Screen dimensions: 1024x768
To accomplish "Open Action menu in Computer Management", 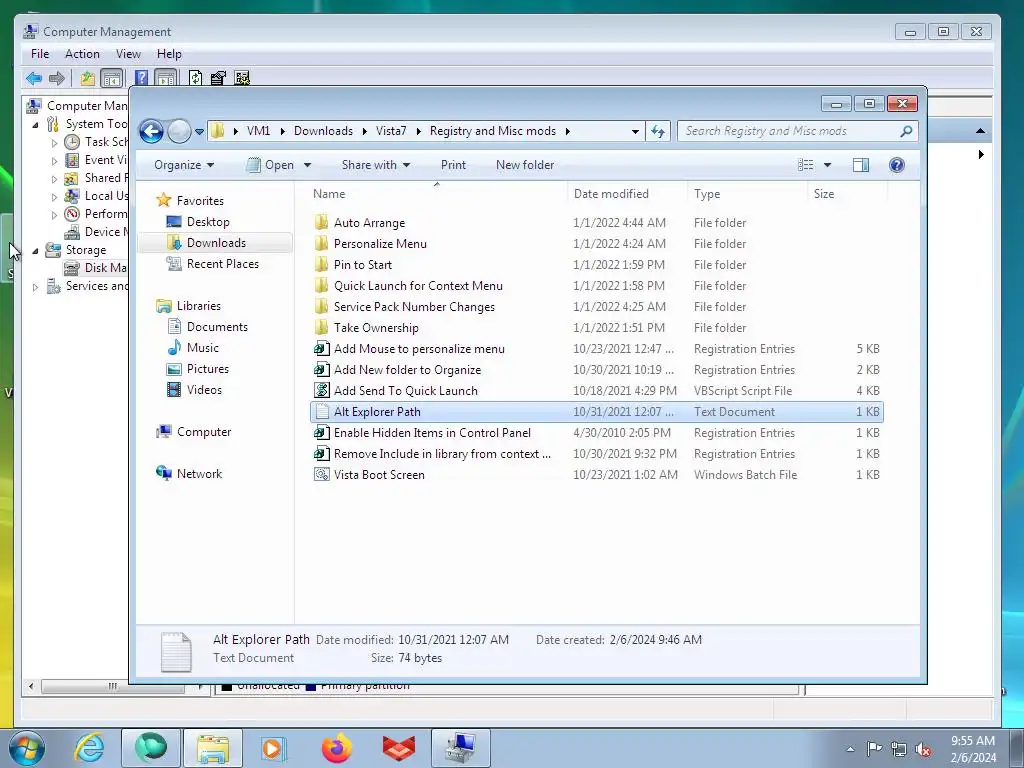I will (x=82, y=54).
